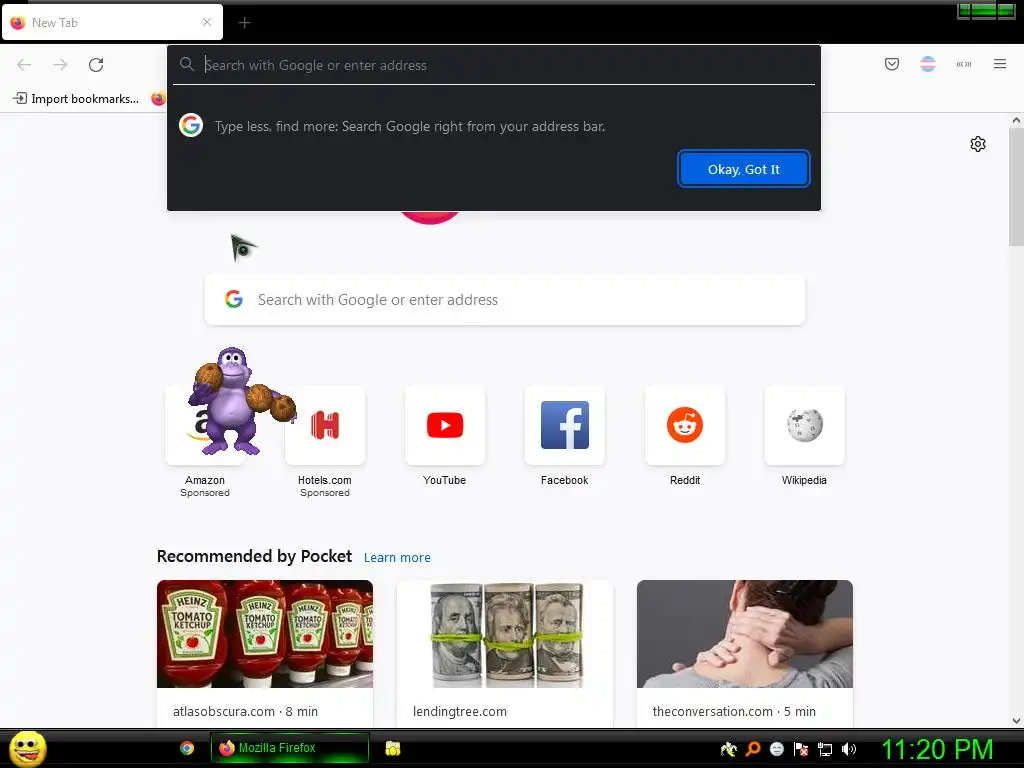Viewport: 1024px width, 768px height.
Task: Open theconversation.com neck pain article
Action: (x=744, y=653)
